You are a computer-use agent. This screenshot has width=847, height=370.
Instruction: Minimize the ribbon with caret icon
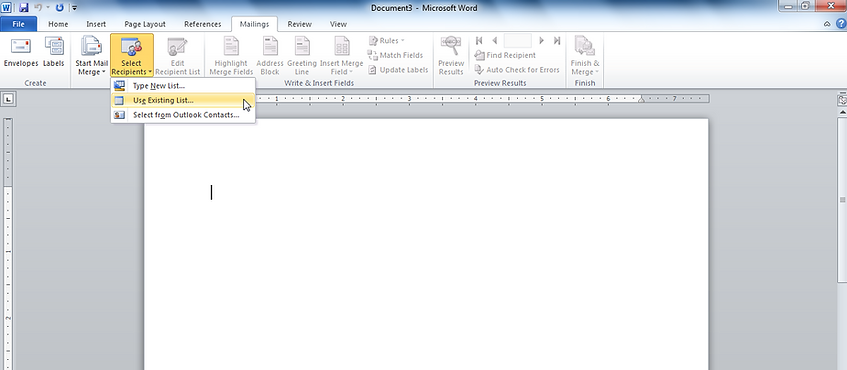point(827,24)
